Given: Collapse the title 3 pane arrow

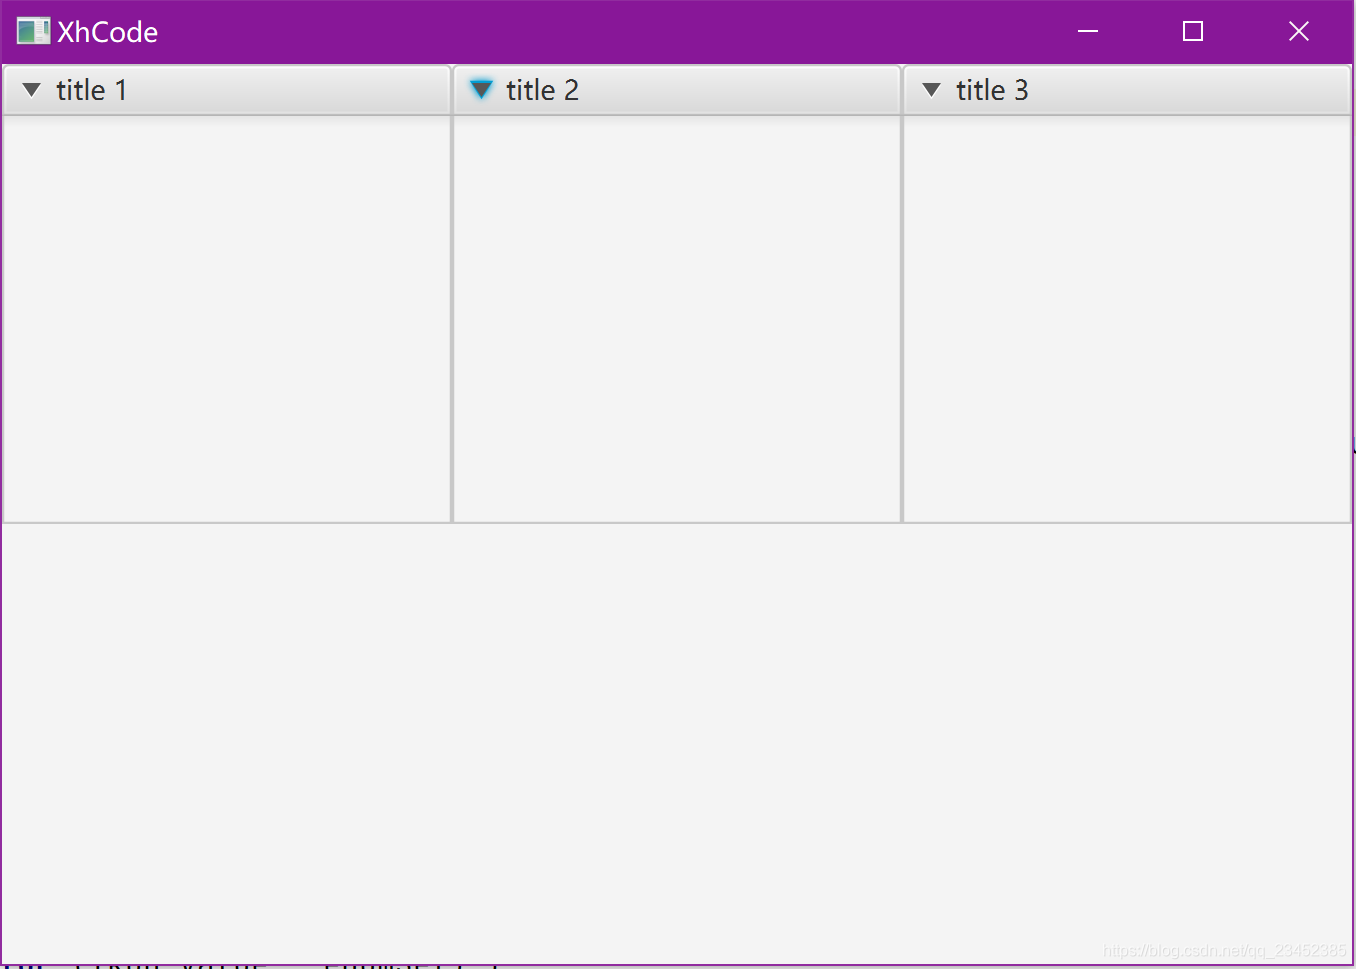Looking at the screenshot, I should click(x=931, y=90).
